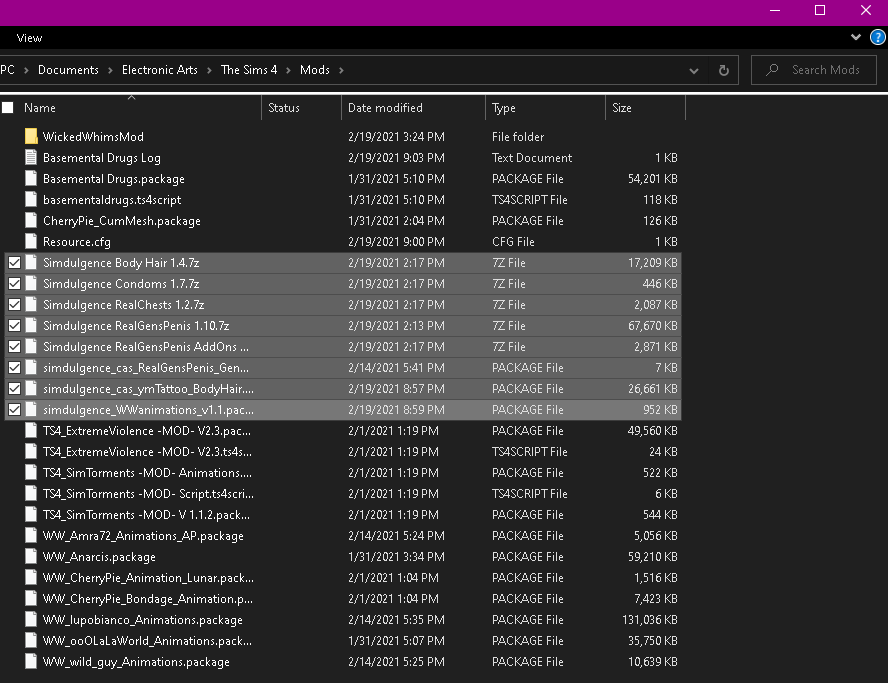Select TS4_SimTorments Animations package name

[147, 473]
